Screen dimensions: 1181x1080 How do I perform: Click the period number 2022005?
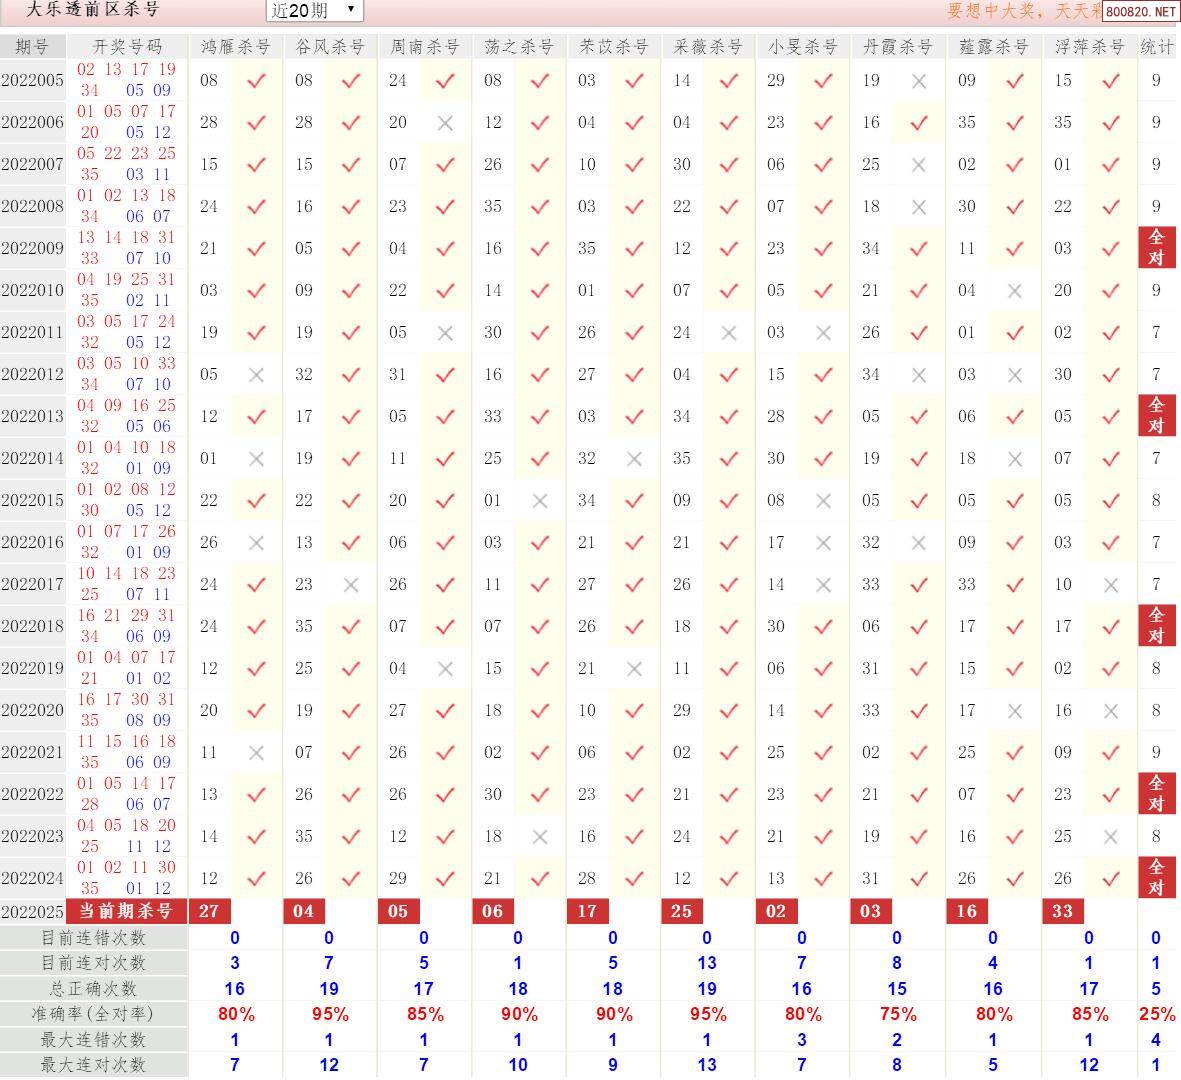pos(32,80)
